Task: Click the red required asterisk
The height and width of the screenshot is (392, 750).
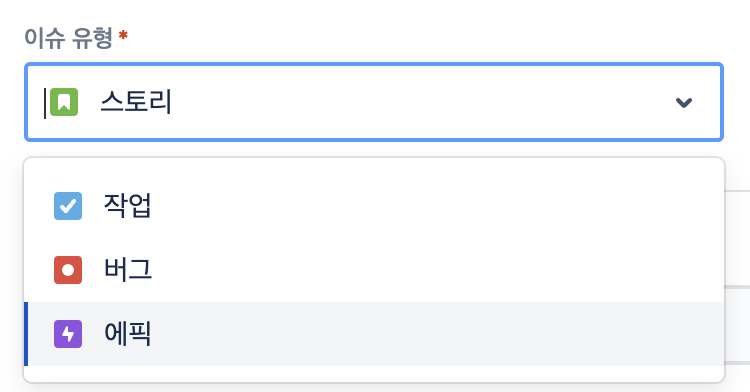Action: pyautogui.click(x=123, y=35)
